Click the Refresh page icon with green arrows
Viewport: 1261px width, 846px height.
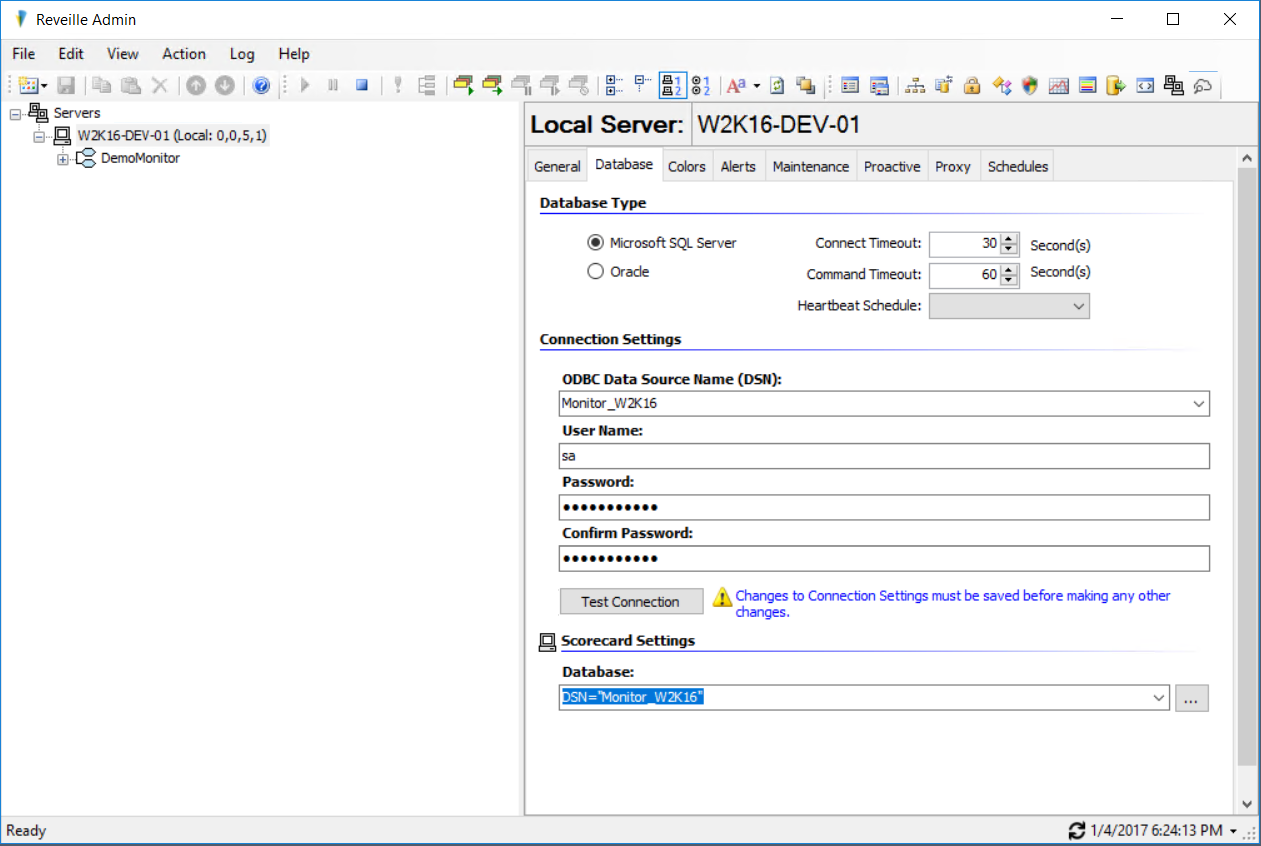[777, 86]
